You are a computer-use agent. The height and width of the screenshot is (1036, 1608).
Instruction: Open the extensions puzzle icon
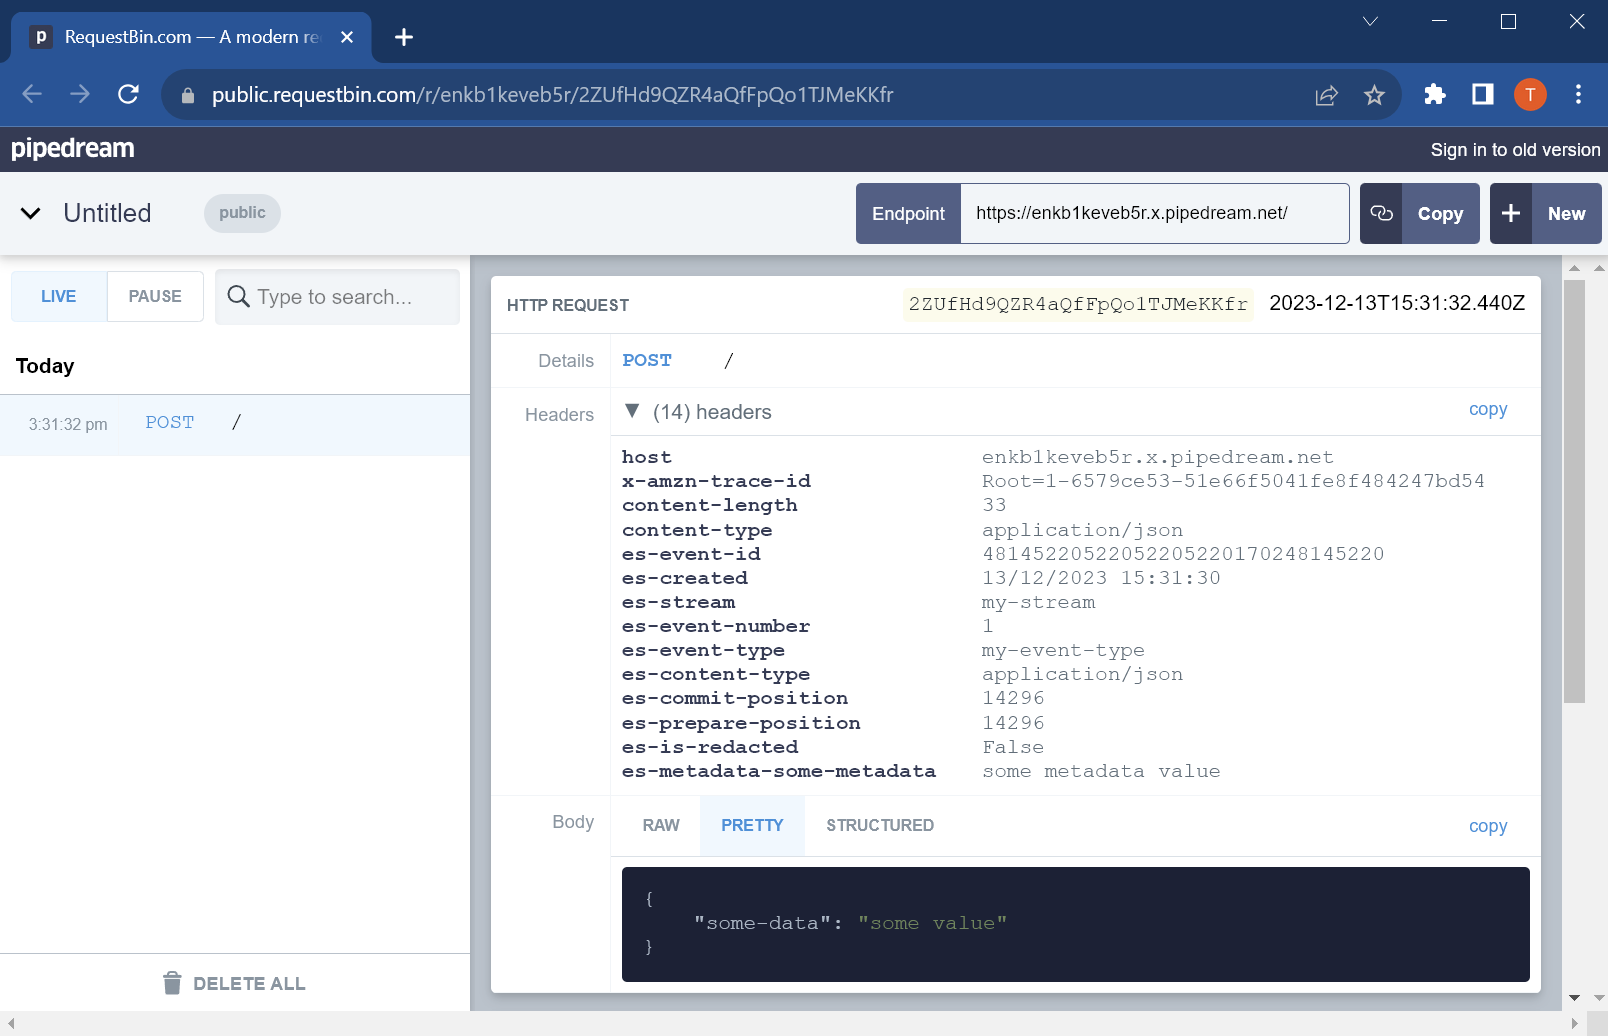click(x=1435, y=94)
